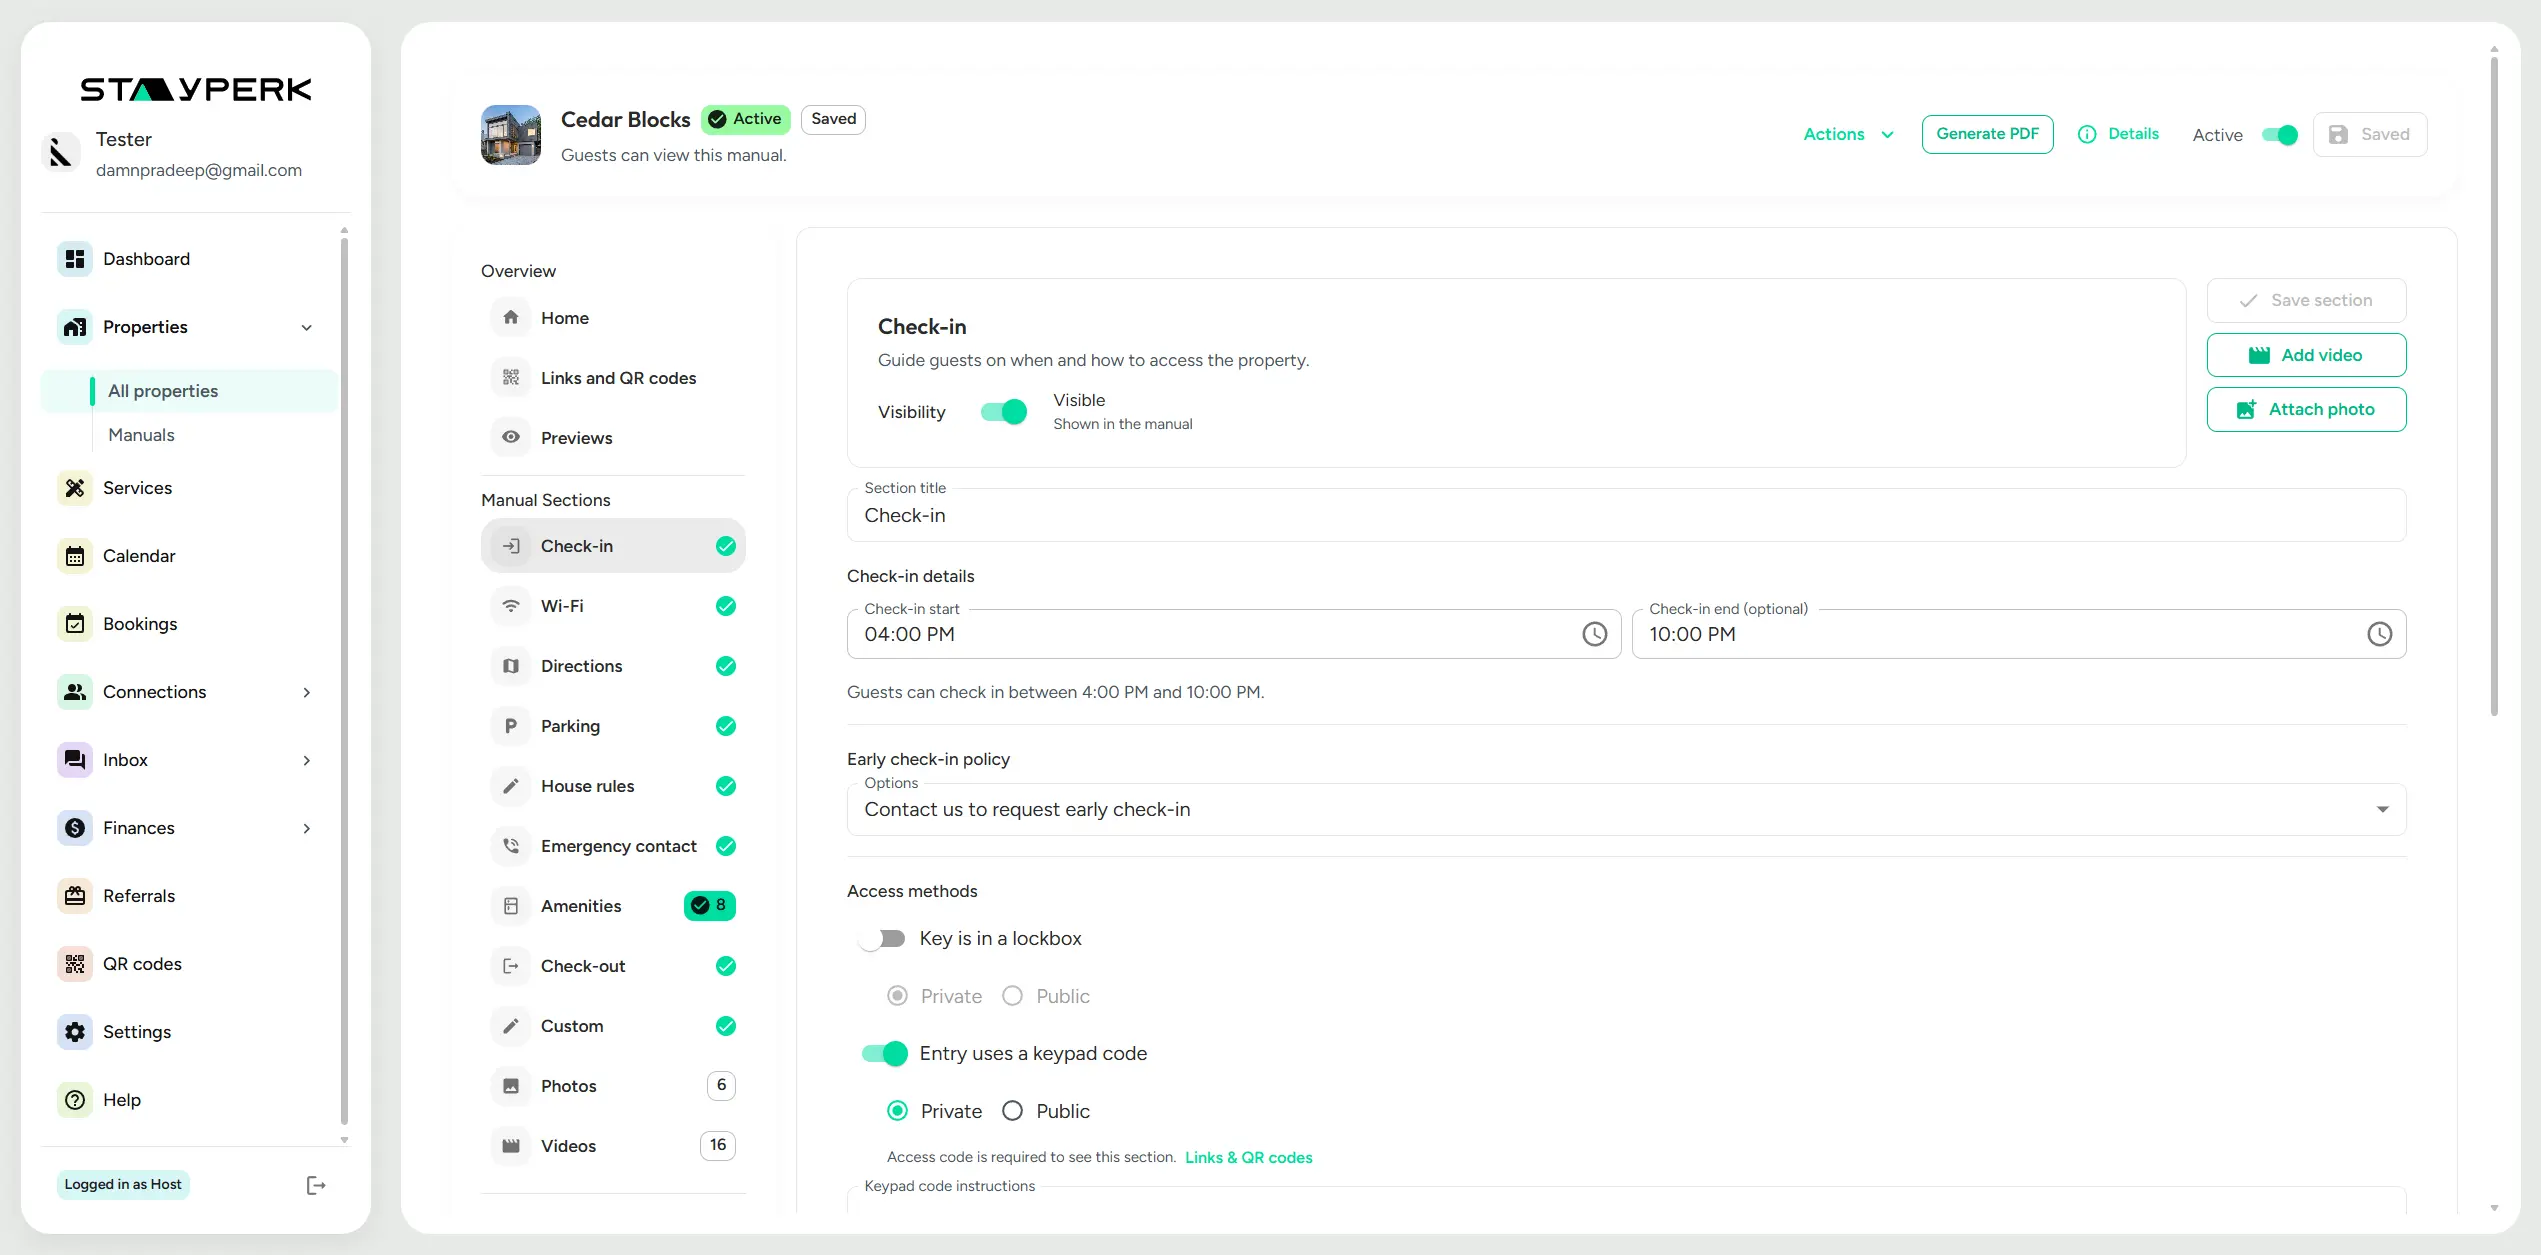
Task: Toggle the Check-in Visibility switch
Action: tap(1003, 412)
